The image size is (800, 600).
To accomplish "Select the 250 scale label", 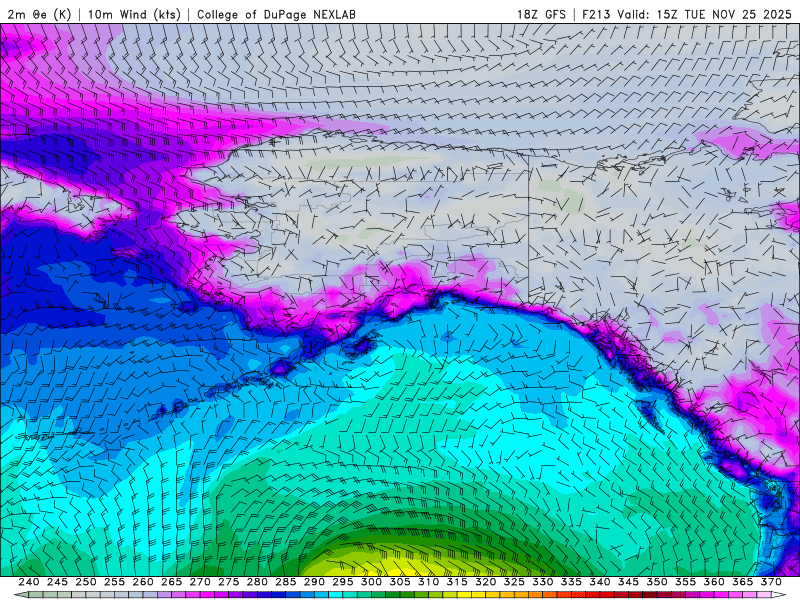I will [x=86, y=582].
